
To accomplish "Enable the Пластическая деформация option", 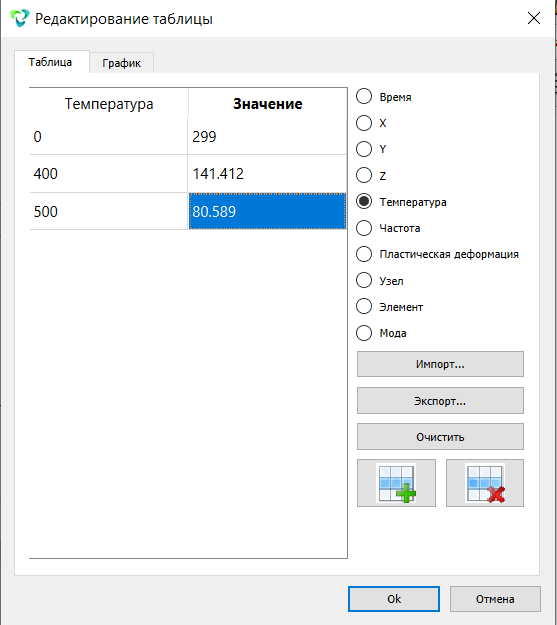I will [x=364, y=254].
